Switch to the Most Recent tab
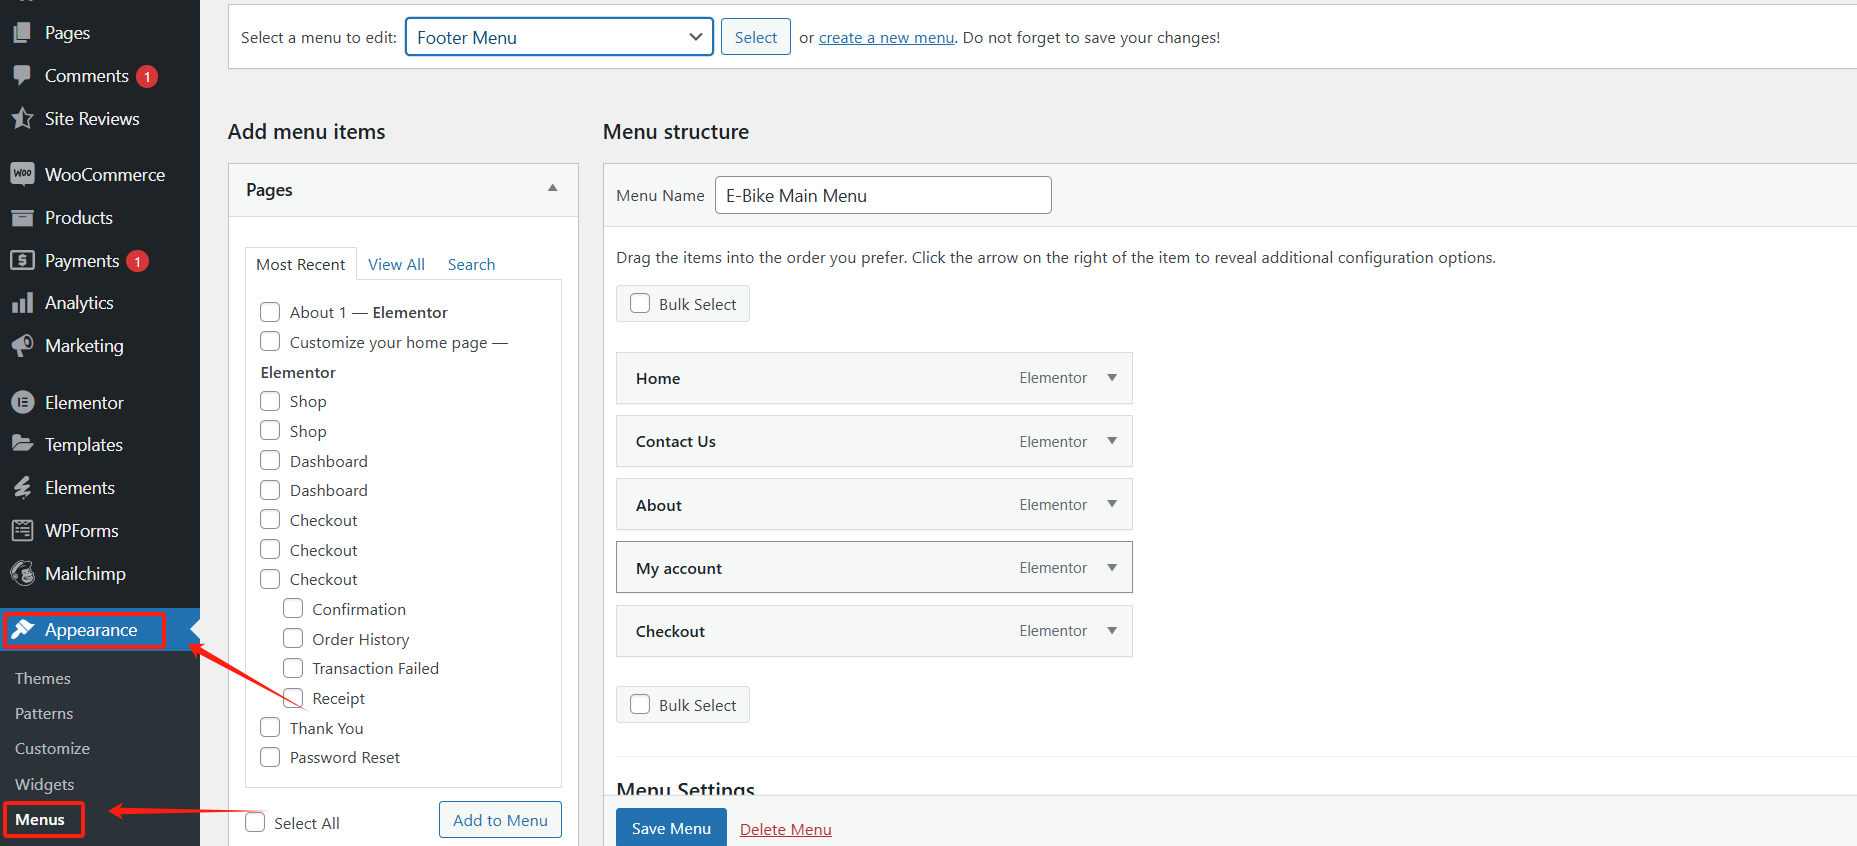 (x=301, y=264)
